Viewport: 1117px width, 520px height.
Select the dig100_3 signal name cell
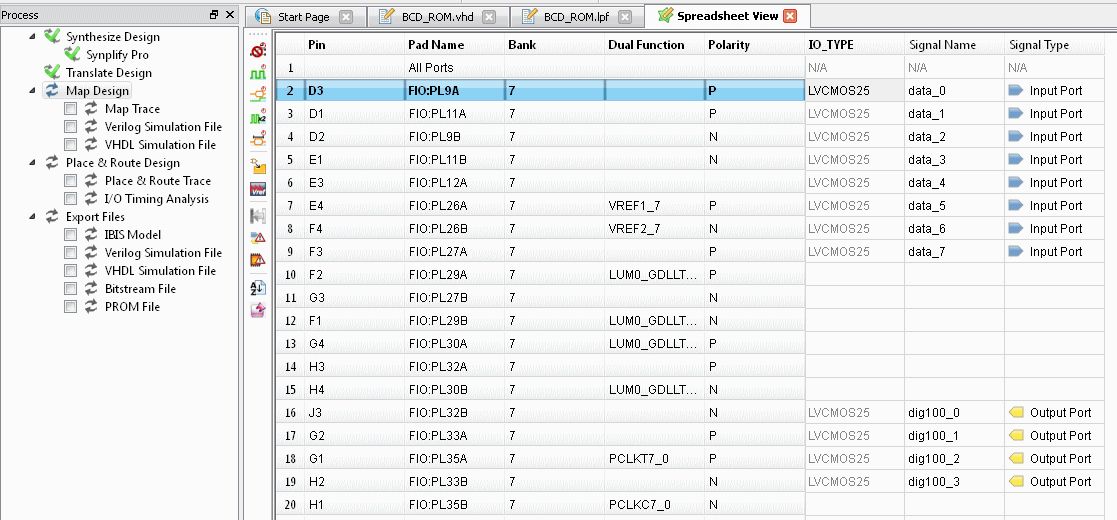click(x=955, y=482)
